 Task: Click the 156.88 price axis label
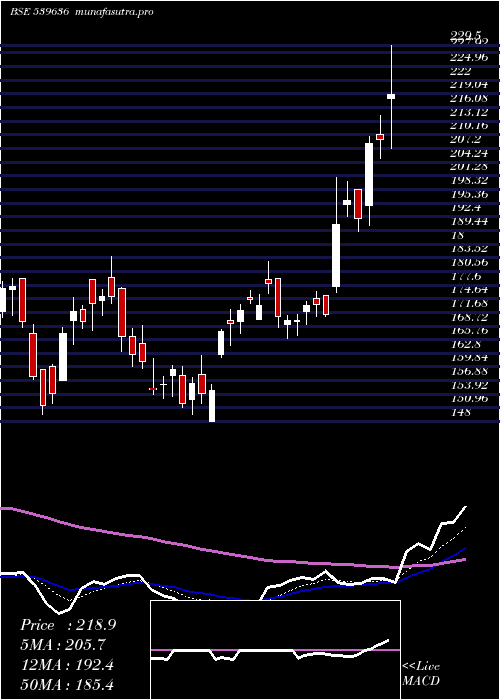point(470,372)
